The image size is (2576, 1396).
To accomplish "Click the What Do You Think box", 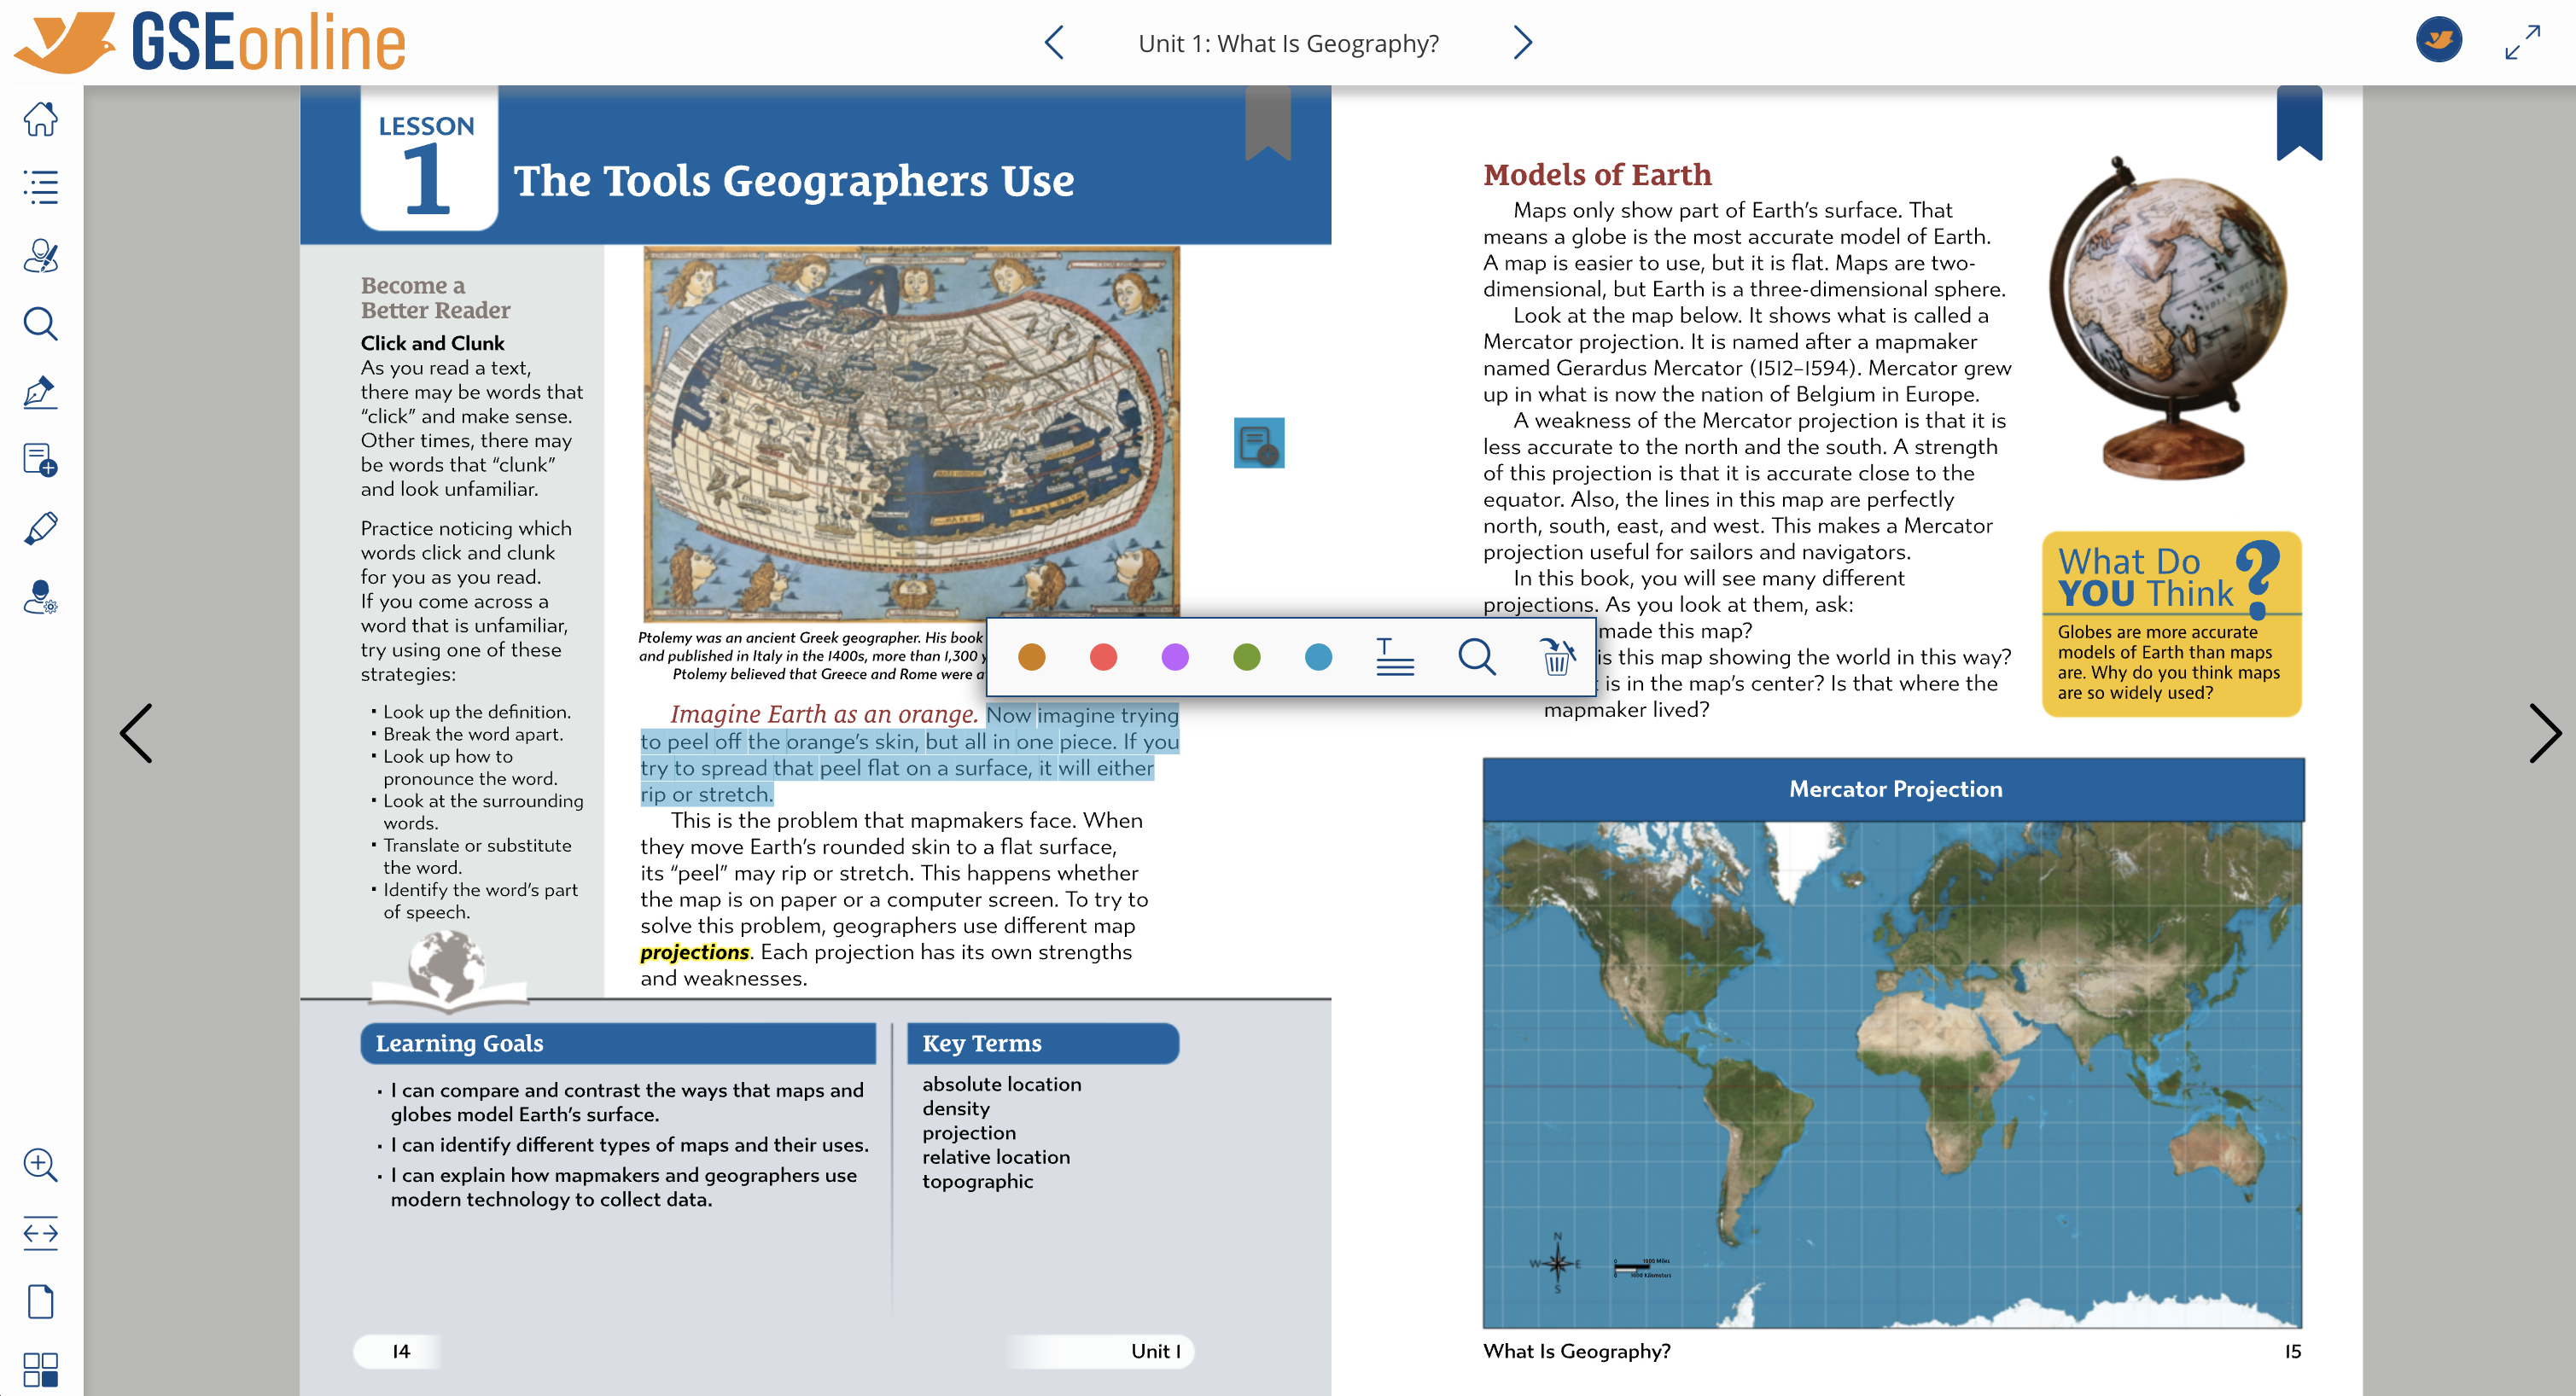I will pos(2171,624).
